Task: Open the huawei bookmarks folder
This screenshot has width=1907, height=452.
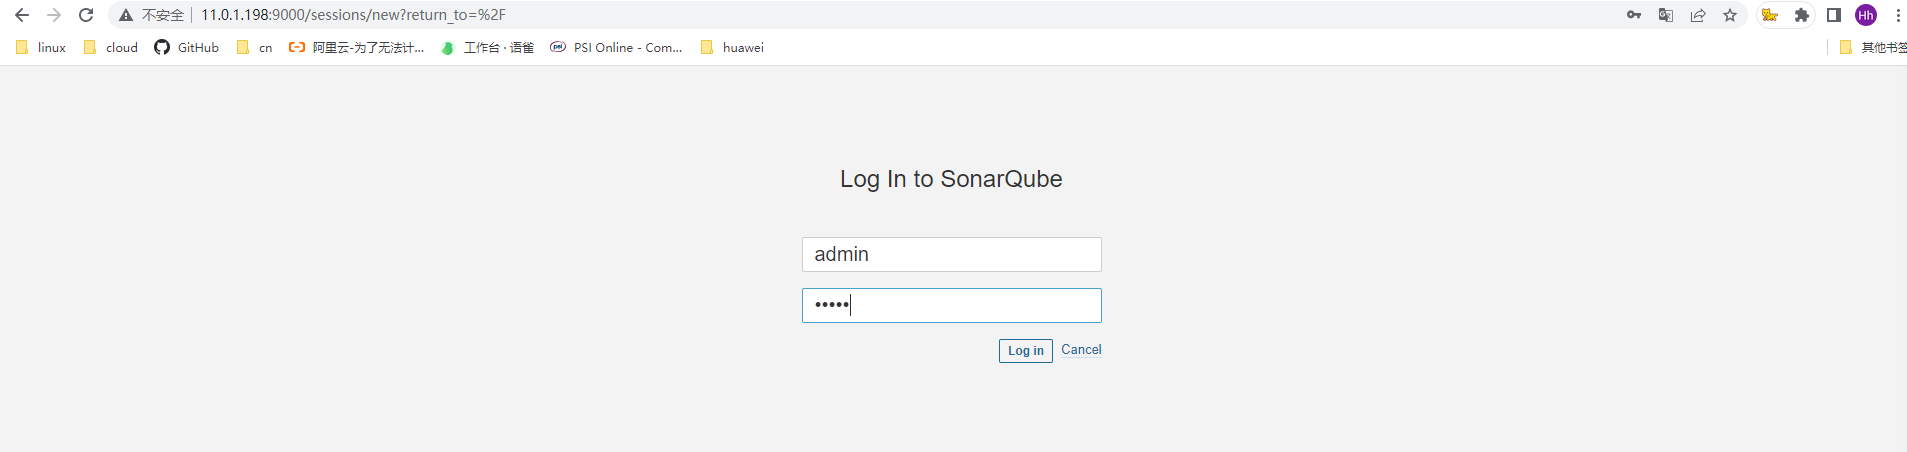Action: tap(732, 47)
